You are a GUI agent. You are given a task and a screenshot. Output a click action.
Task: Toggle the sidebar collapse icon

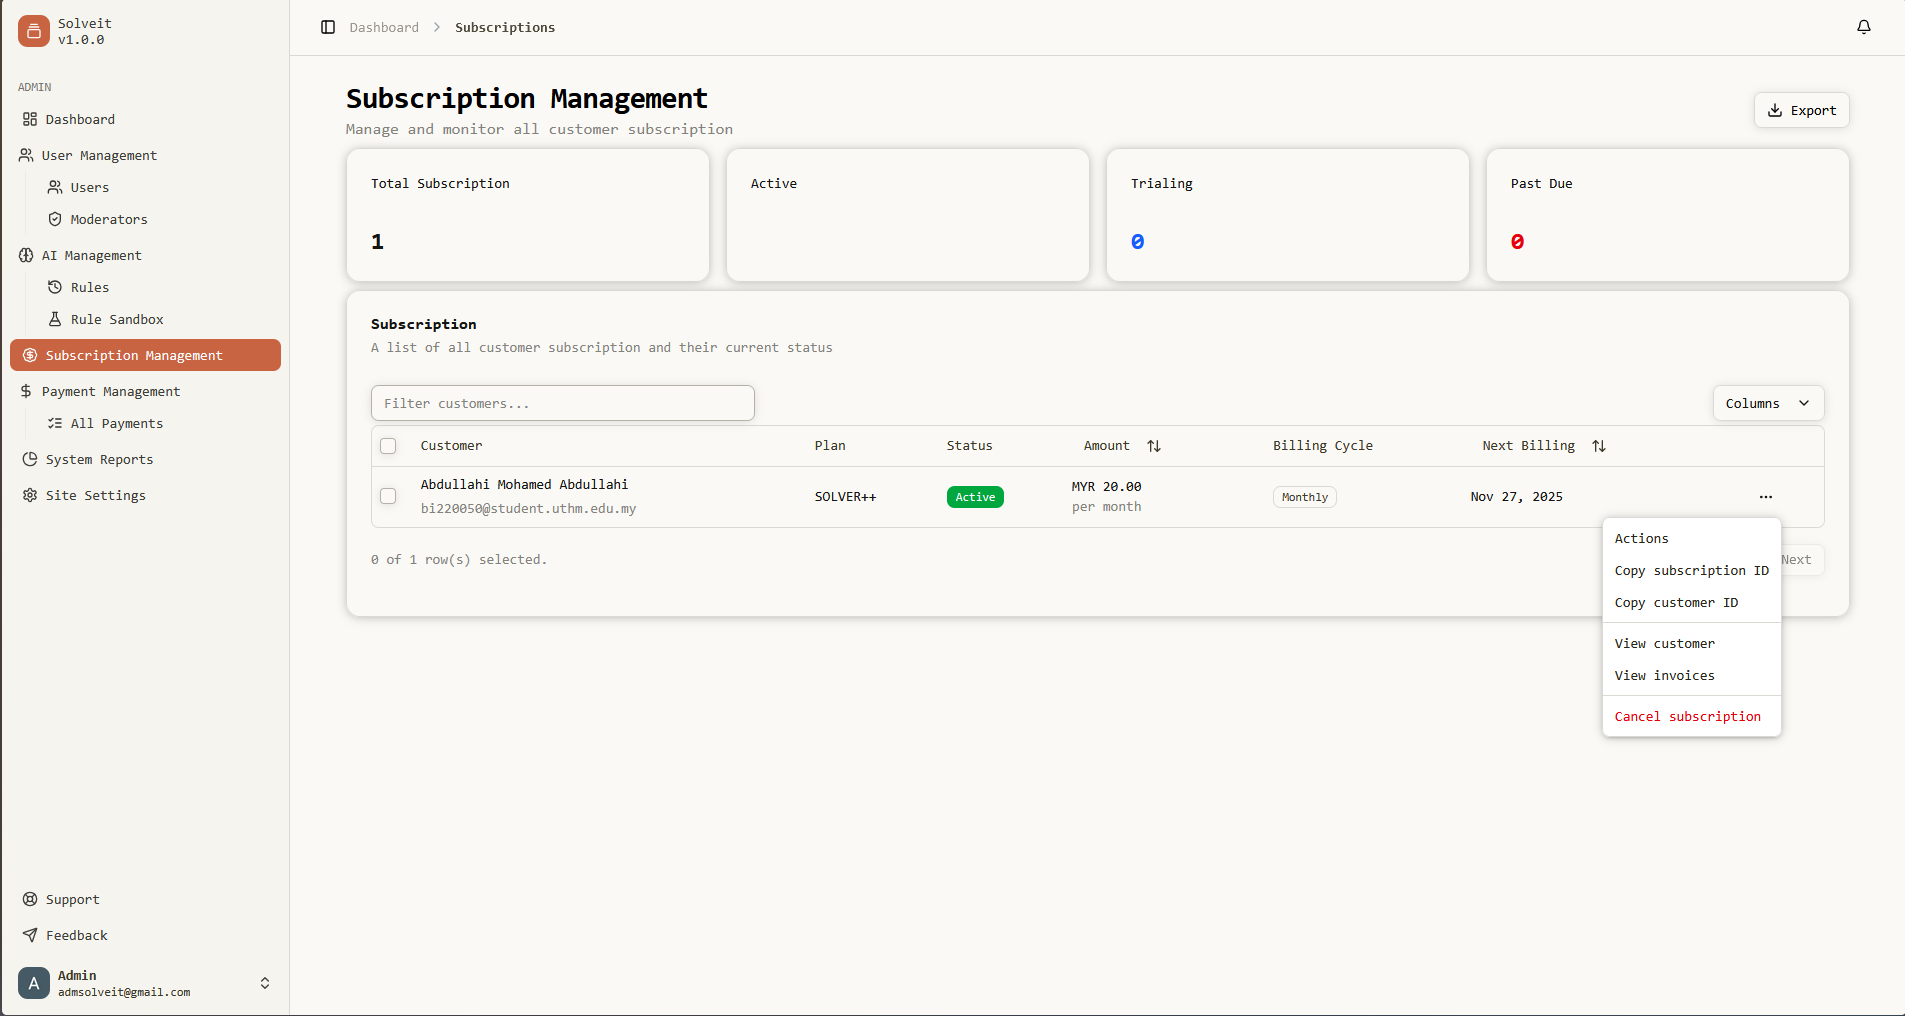point(328,27)
